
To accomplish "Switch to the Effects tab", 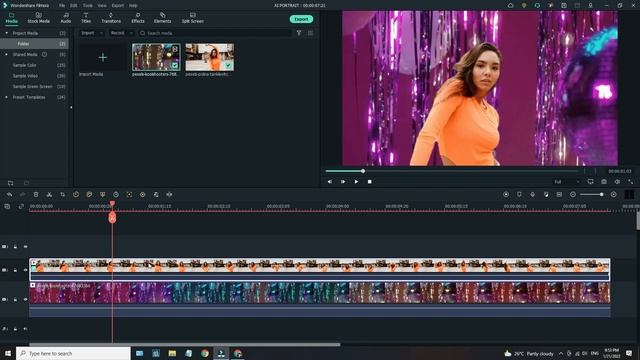I will 138,18.
